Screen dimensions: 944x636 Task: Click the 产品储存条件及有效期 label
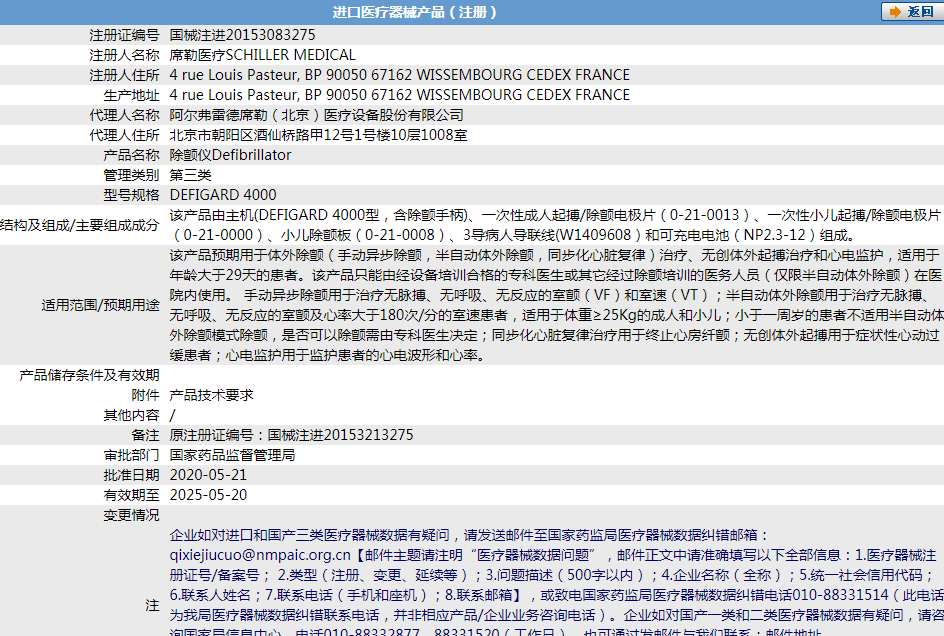[89, 375]
